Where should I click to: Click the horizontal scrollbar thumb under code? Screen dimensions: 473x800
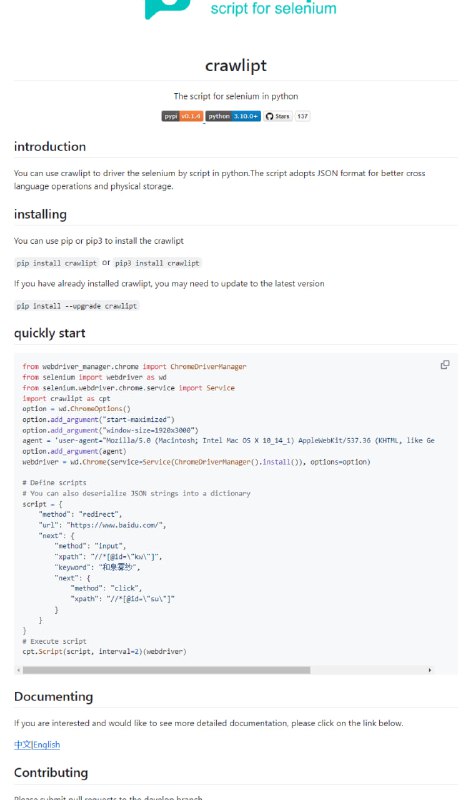pos(166,670)
